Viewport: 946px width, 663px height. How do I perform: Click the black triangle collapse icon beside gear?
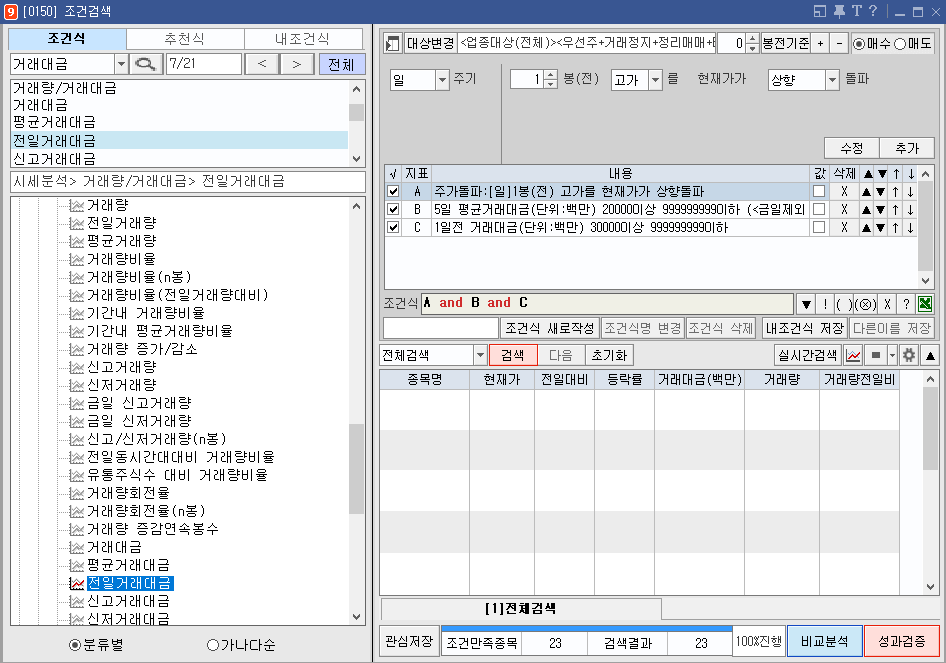click(x=930, y=355)
